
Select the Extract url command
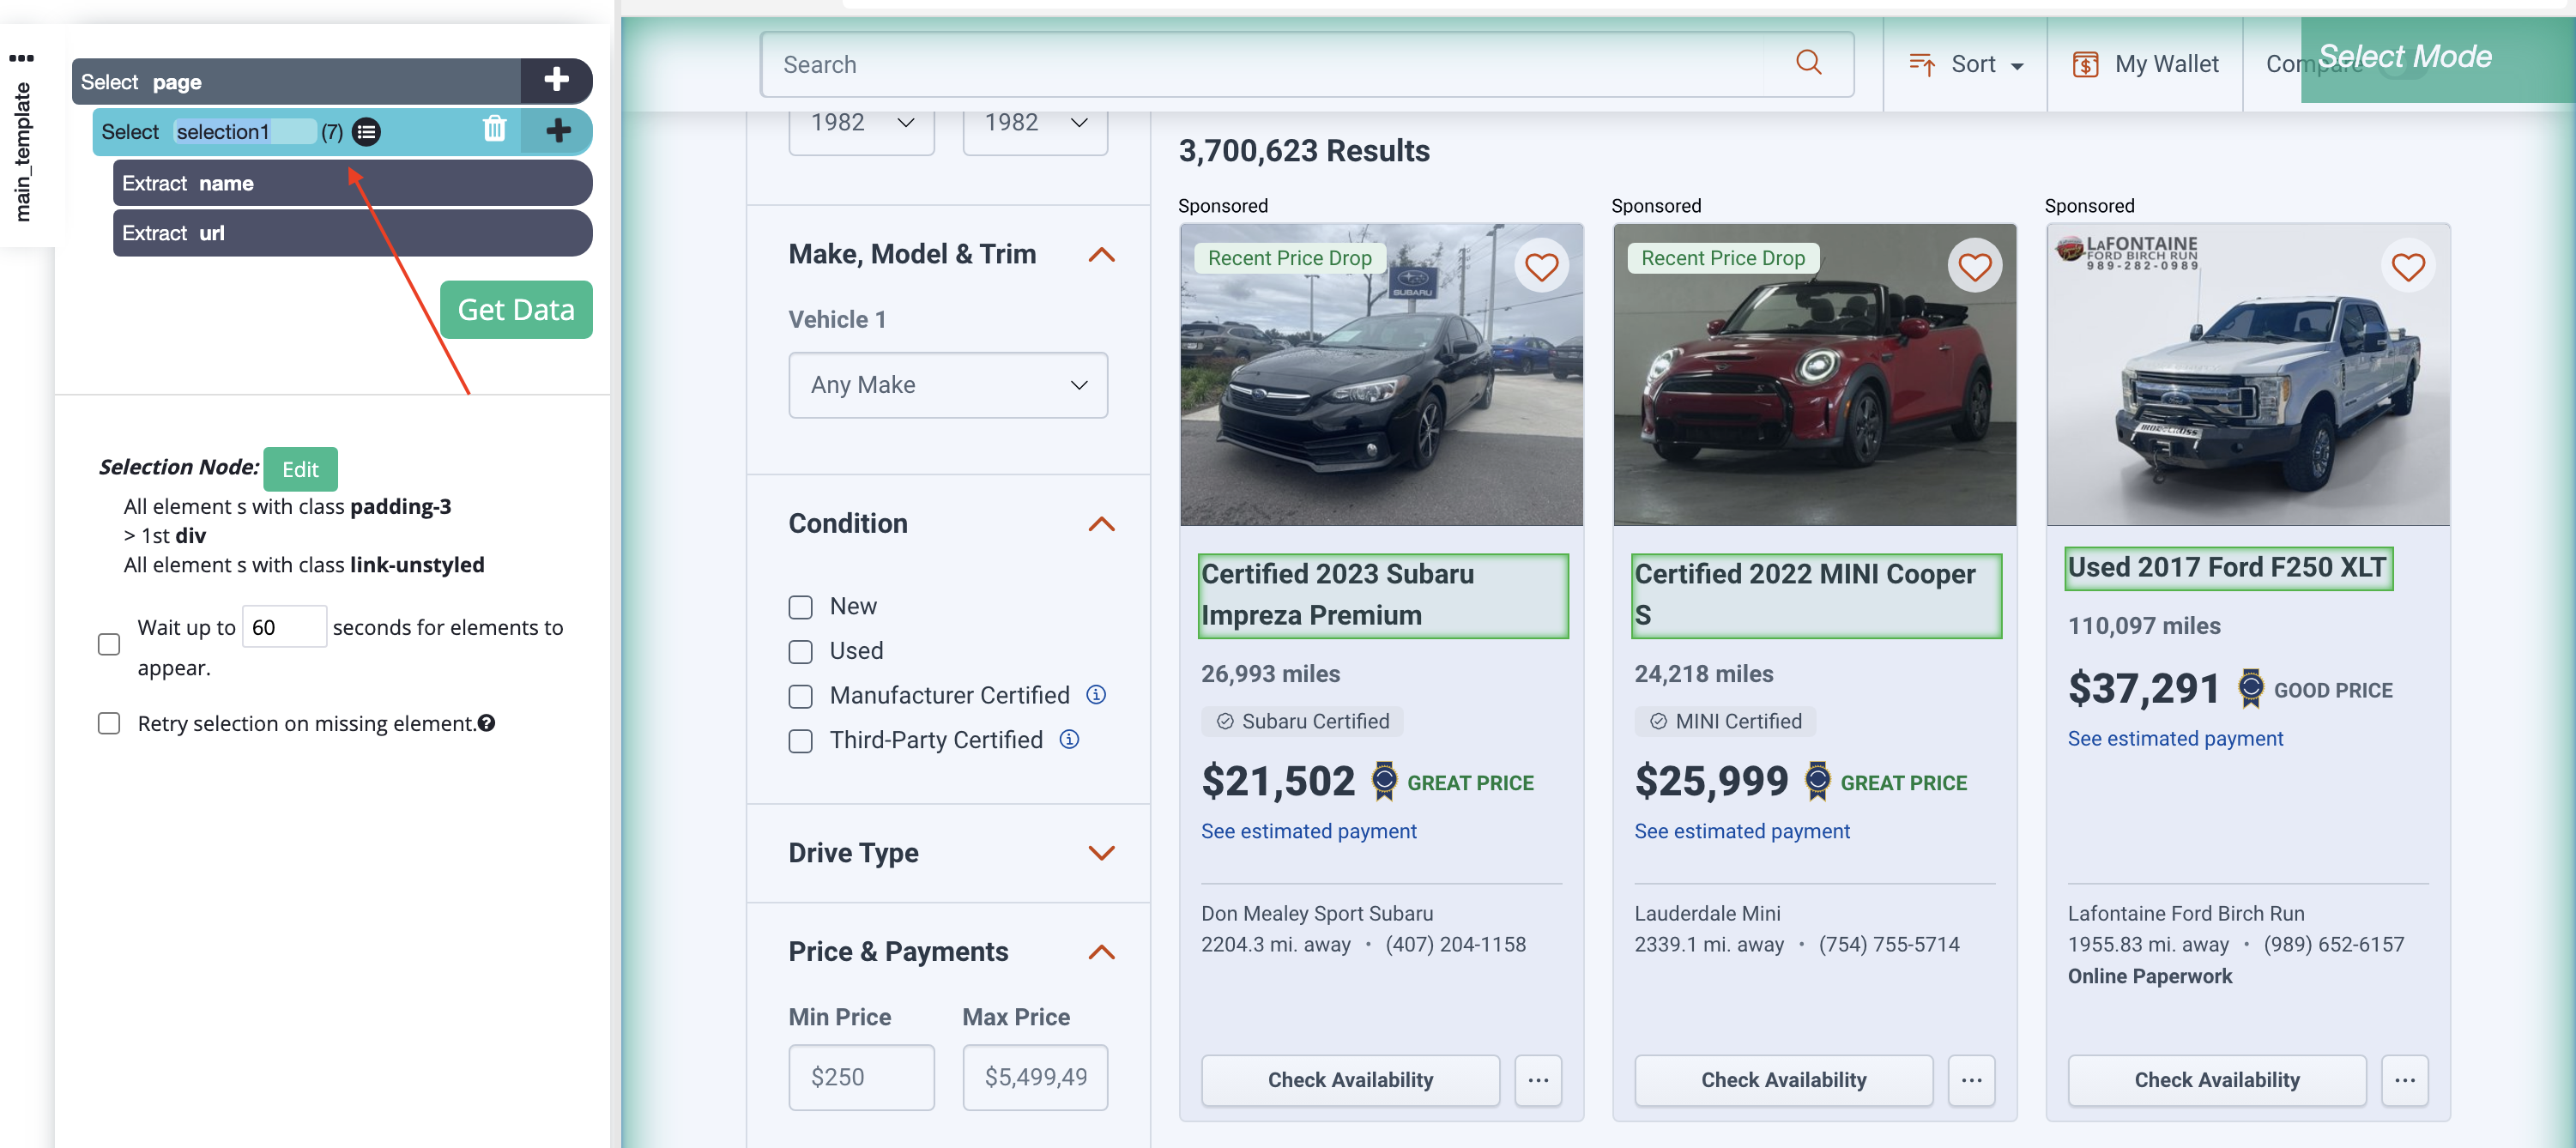click(352, 233)
